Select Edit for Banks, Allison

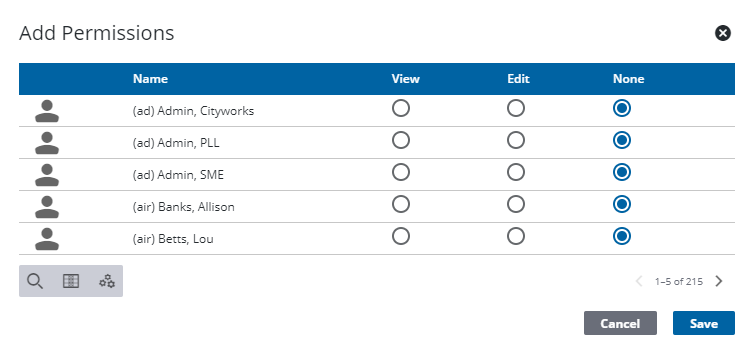tap(516, 204)
